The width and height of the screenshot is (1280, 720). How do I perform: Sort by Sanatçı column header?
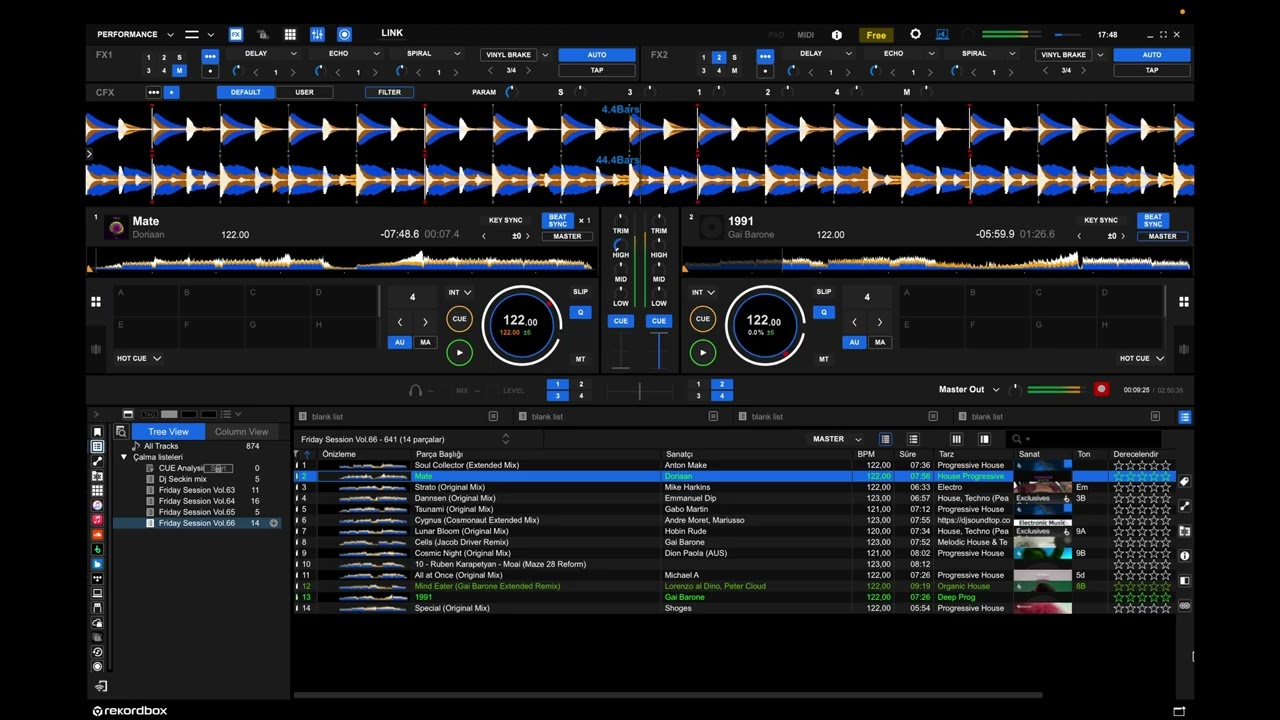pos(680,454)
